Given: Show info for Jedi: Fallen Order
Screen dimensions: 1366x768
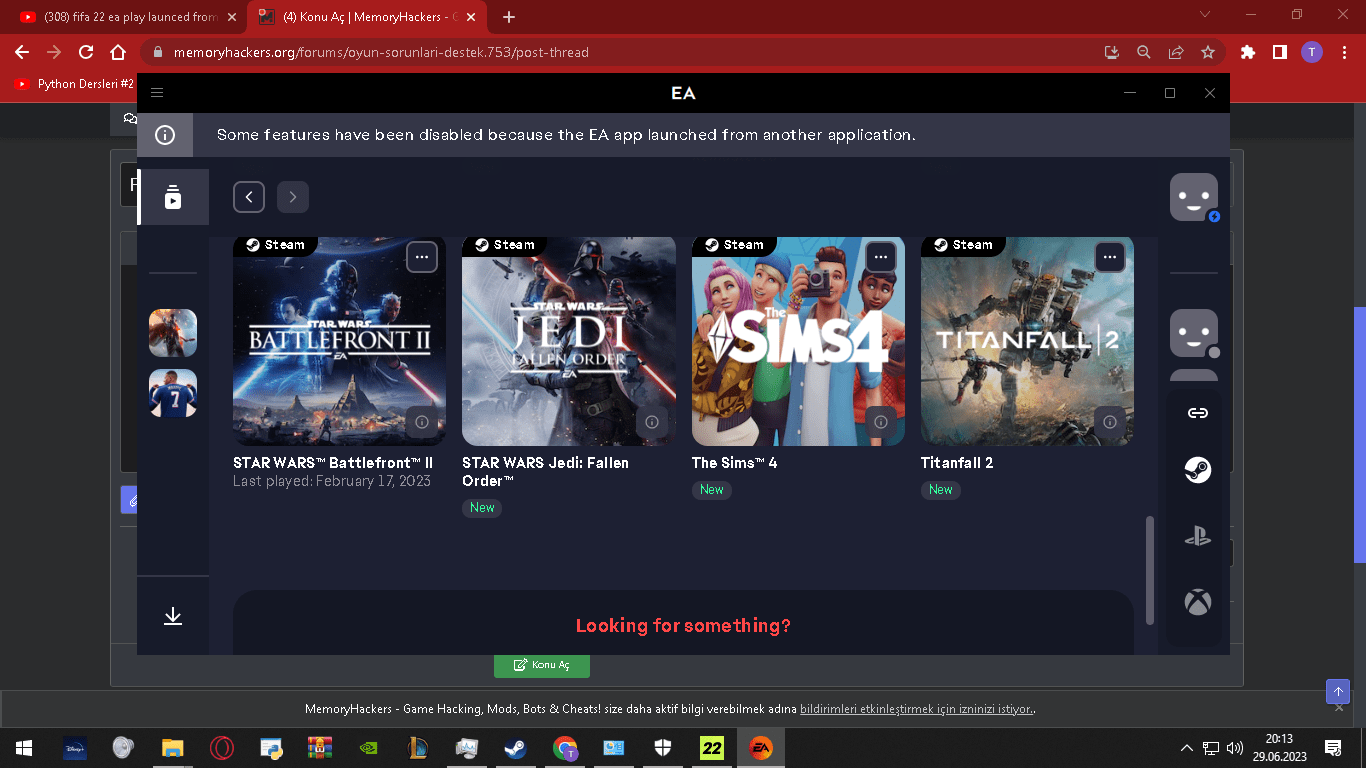Looking at the screenshot, I should point(652,422).
